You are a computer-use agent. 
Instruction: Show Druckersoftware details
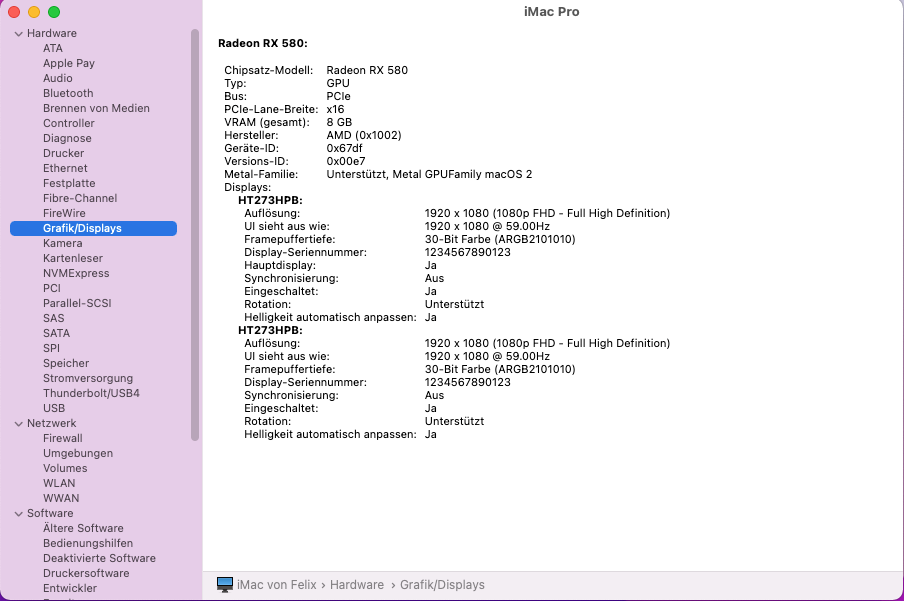[86, 573]
